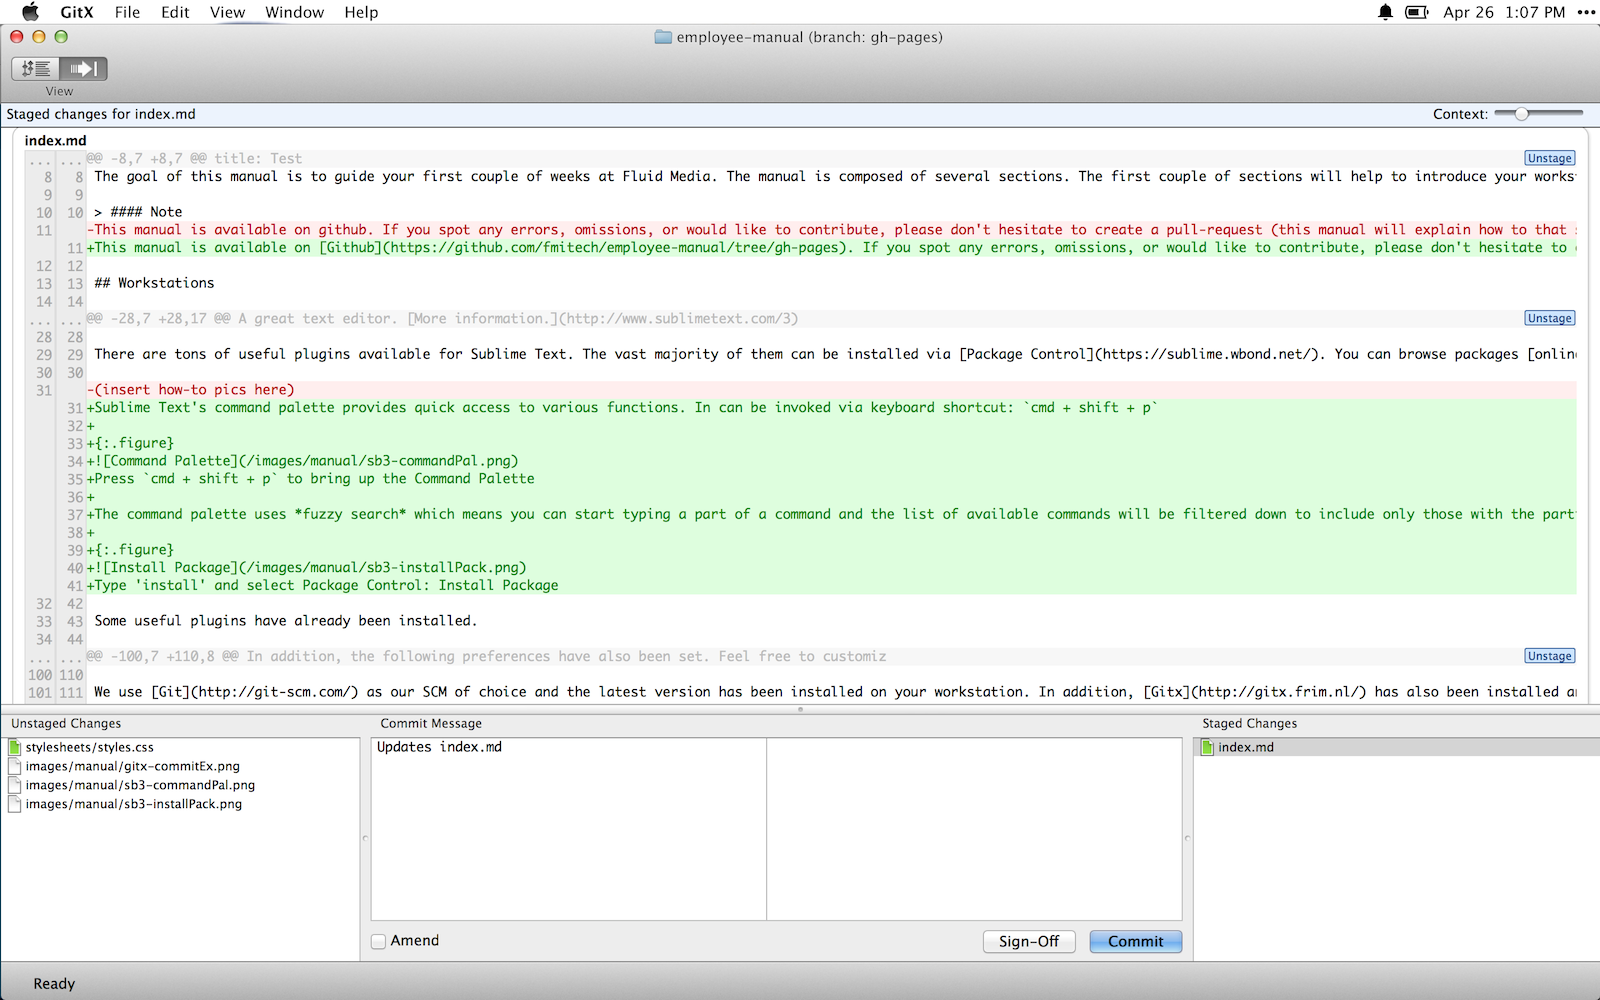Click the sb3-installPack.png file icon
Image resolution: width=1600 pixels, height=1000 pixels.
click(x=15, y=805)
